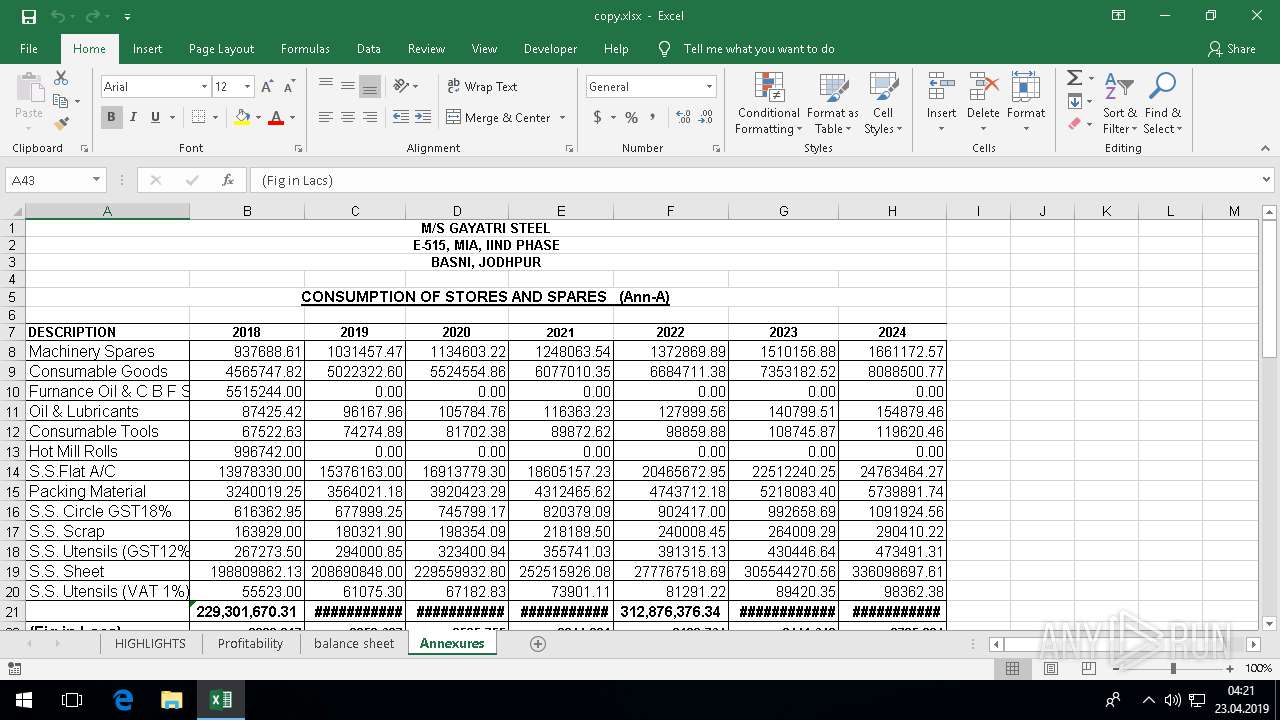The width and height of the screenshot is (1280, 720).
Task: Click the Format Painter brush
Action: pos(61,124)
